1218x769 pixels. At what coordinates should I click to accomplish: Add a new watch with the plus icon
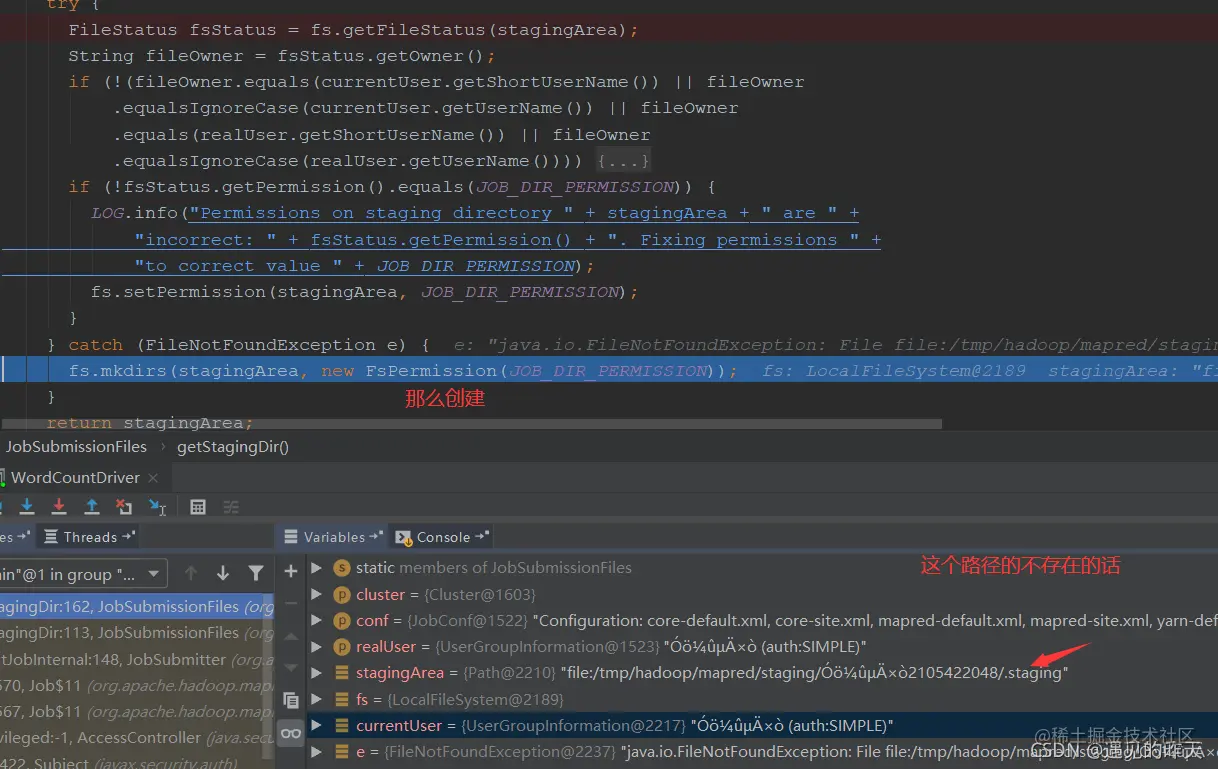[291, 571]
